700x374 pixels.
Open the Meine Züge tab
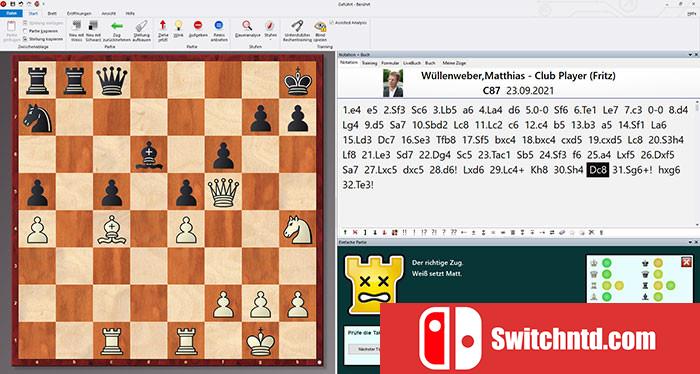click(454, 63)
